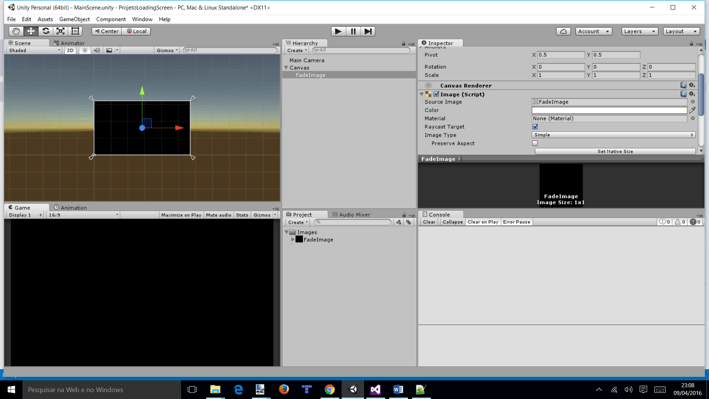Search project by label icon
709x399 pixels.
pyautogui.click(x=408, y=222)
